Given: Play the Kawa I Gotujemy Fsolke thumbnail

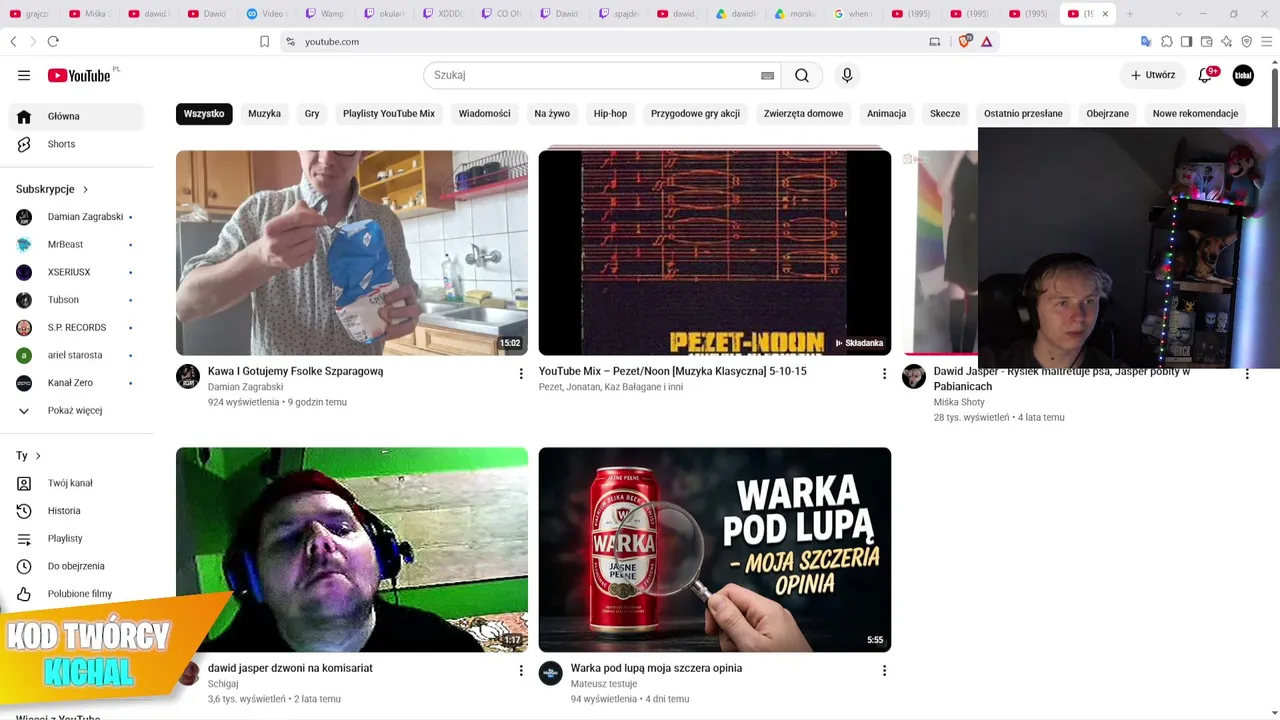Looking at the screenshot, I should [x=352, y=253].
